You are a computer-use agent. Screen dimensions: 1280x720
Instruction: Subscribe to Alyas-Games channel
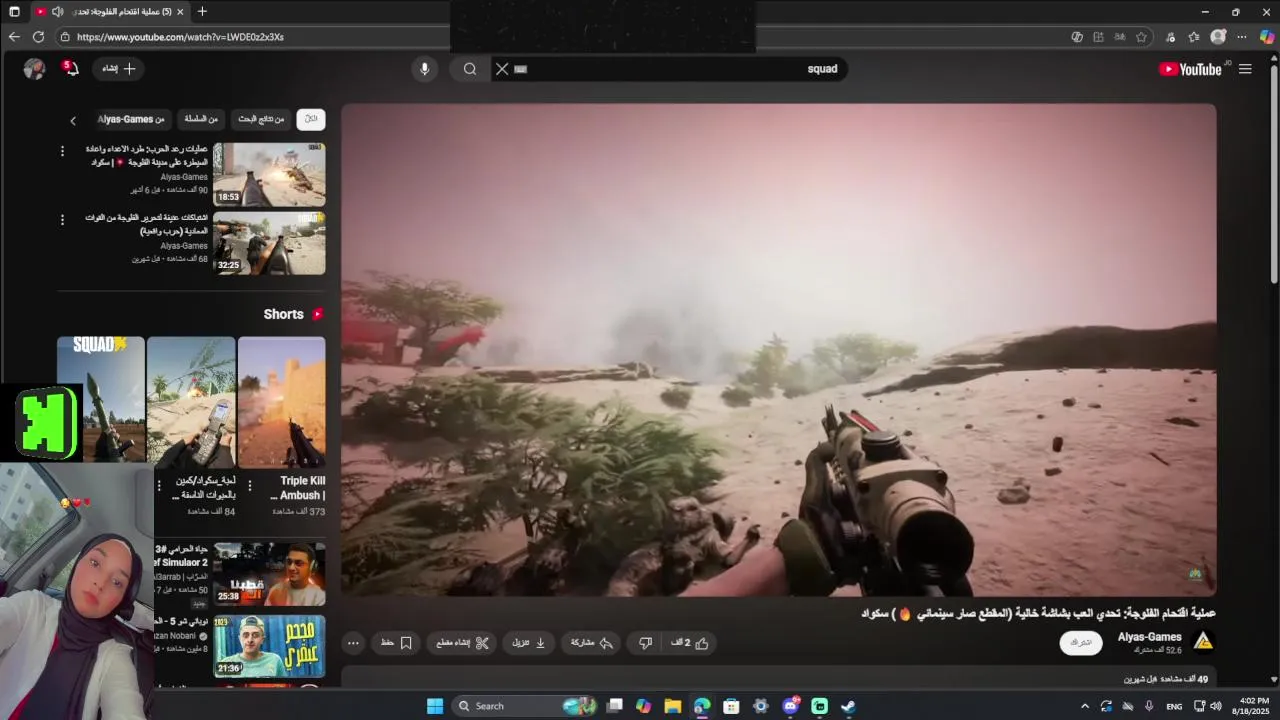click(1081, 642)
